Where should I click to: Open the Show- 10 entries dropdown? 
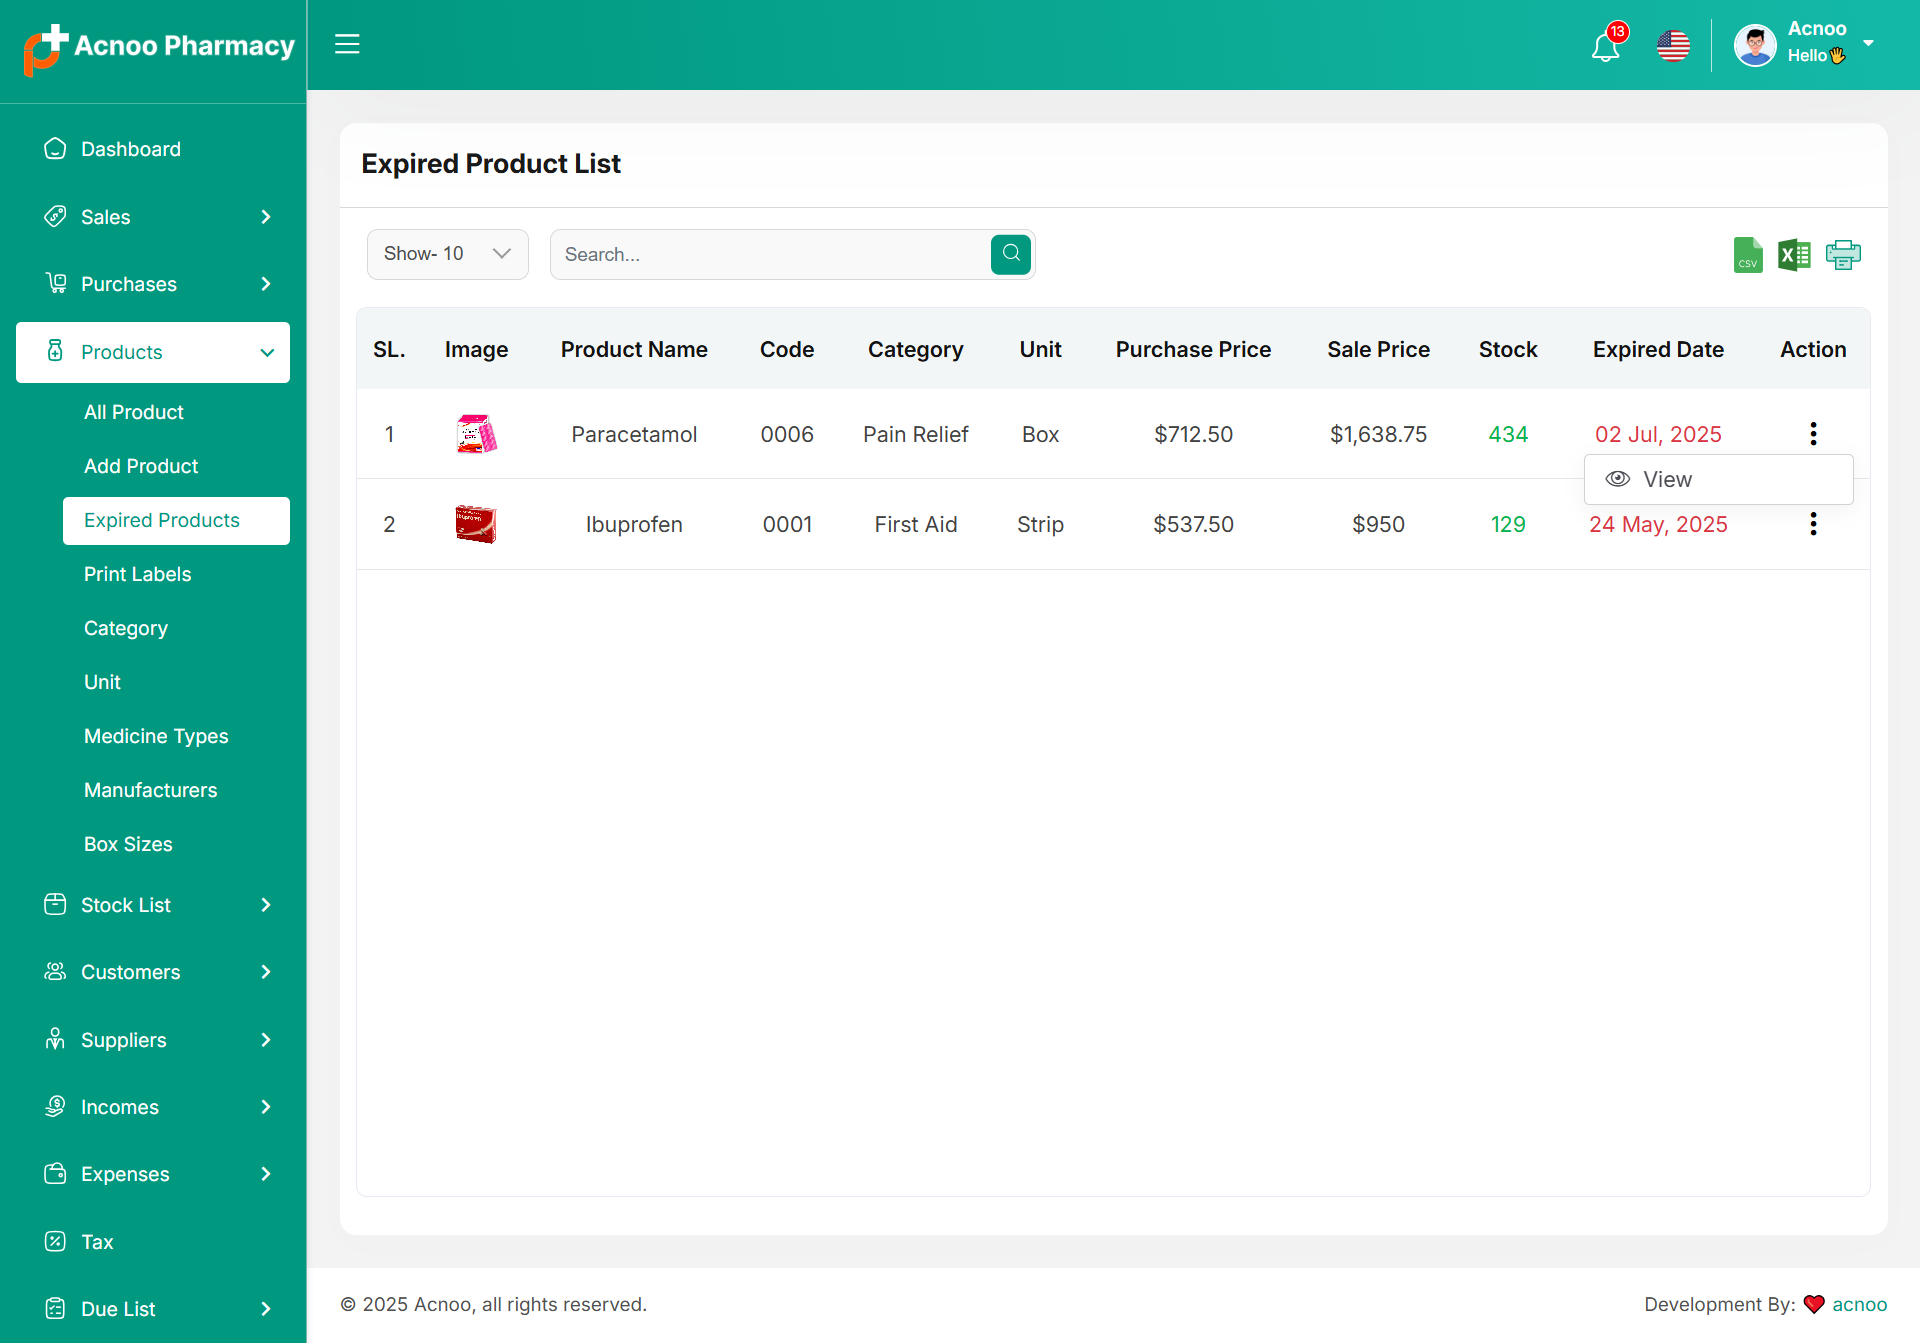tap(447, 254)
